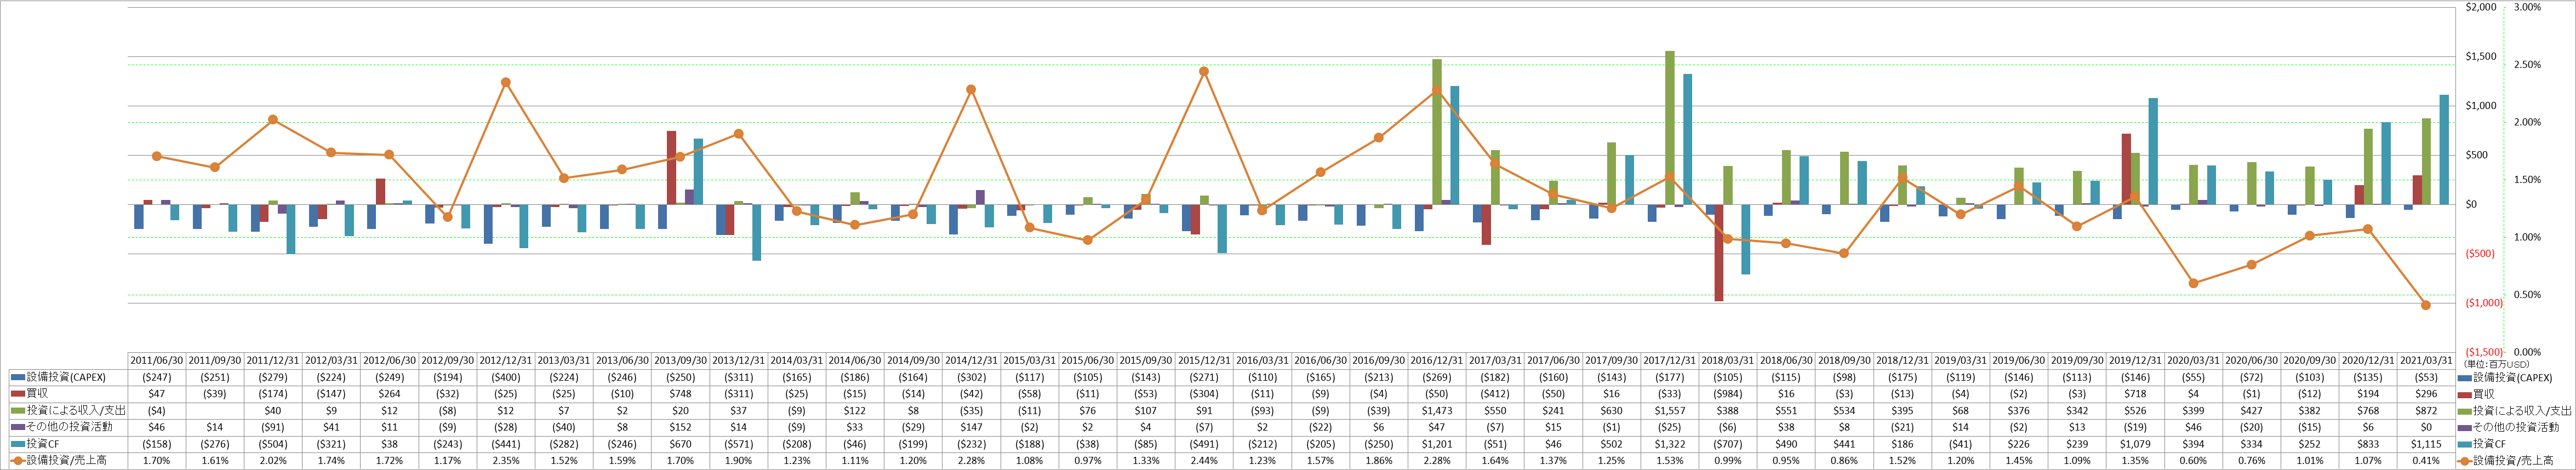Image resolution: width=2576 pixels, height=470 pixels.
Task: Select the 2021/03/31 column header
Action: point(2426,361)
